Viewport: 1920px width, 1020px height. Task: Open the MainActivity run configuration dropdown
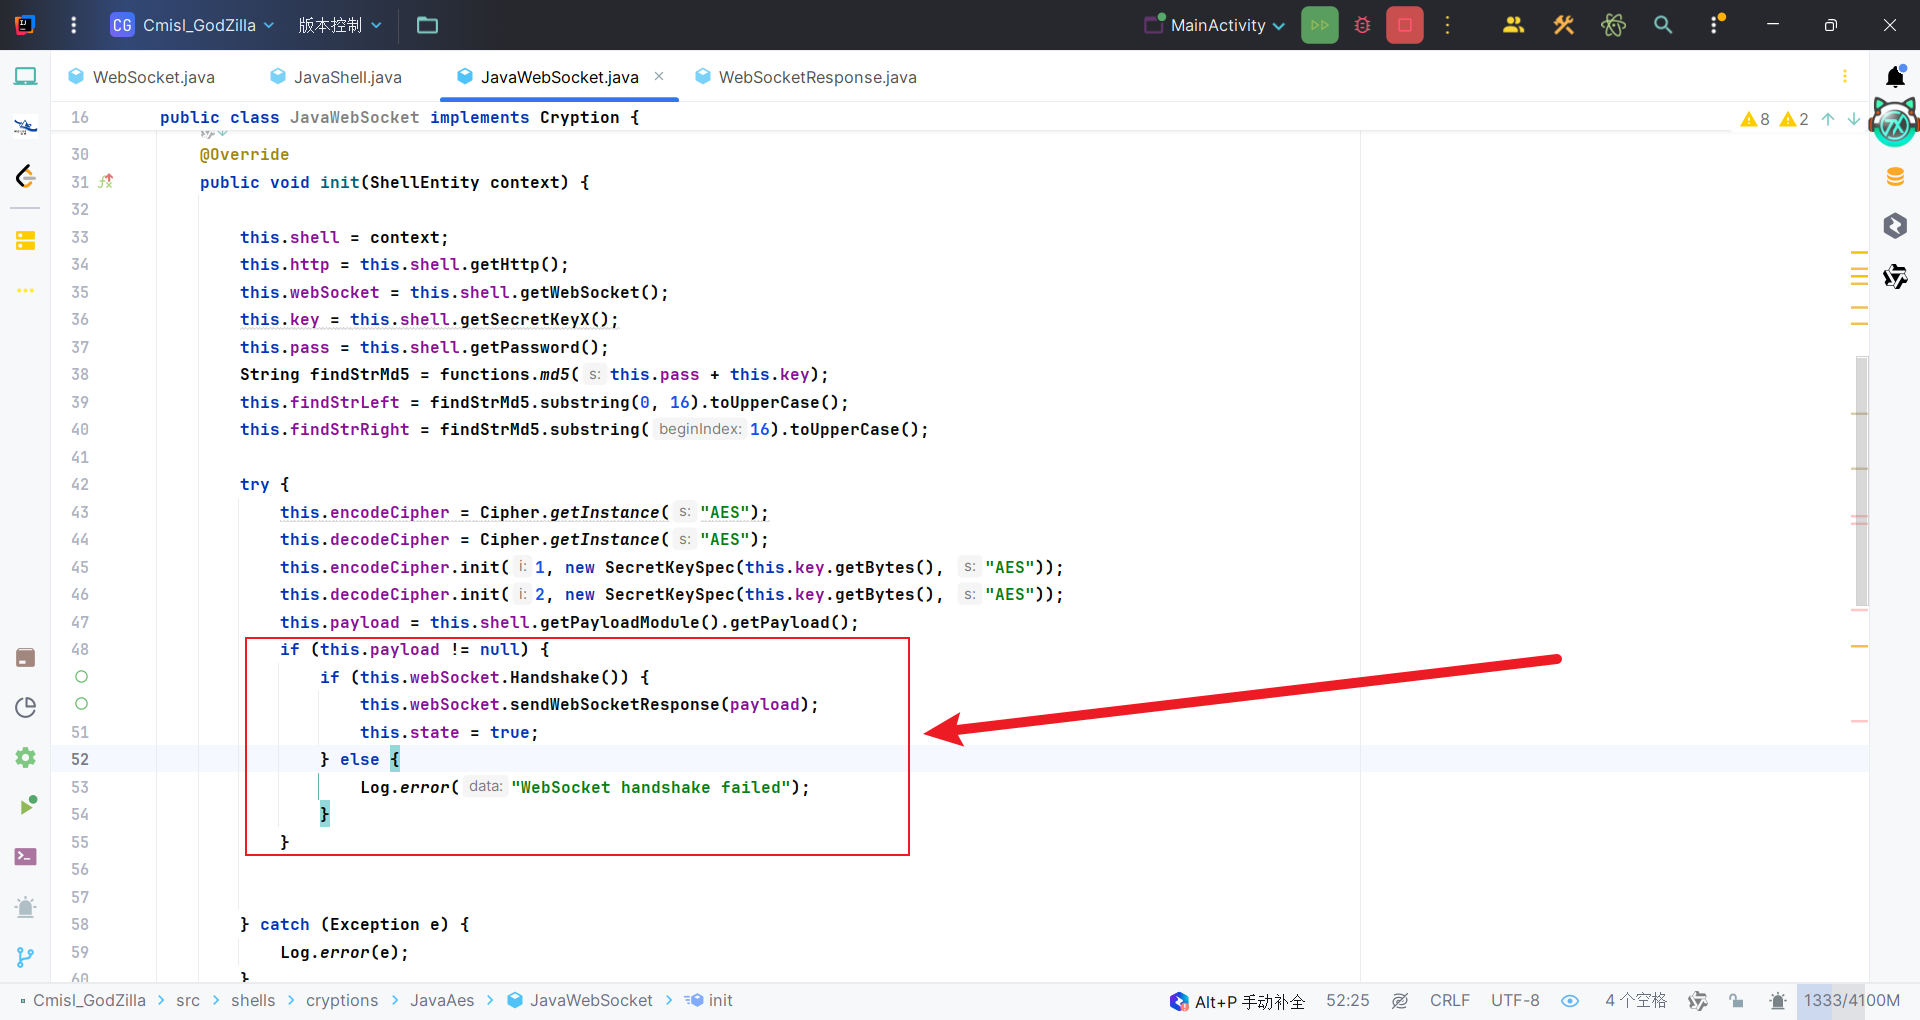coord(1215,25)
